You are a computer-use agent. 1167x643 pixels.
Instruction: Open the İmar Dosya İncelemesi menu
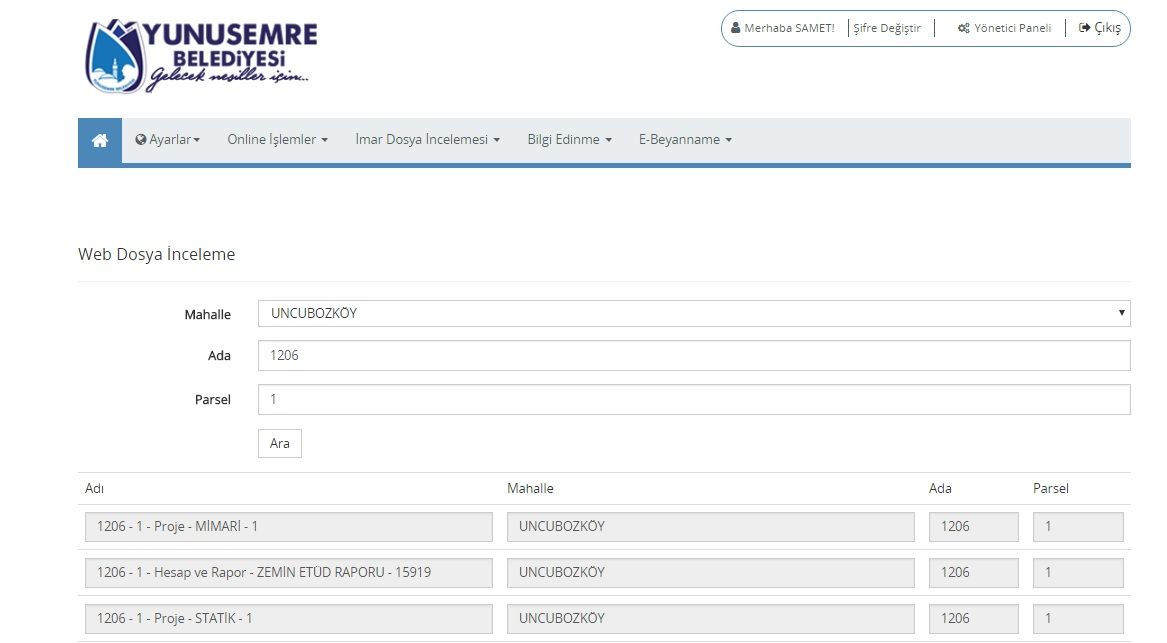pyautogui.click(x=427, y=140)
